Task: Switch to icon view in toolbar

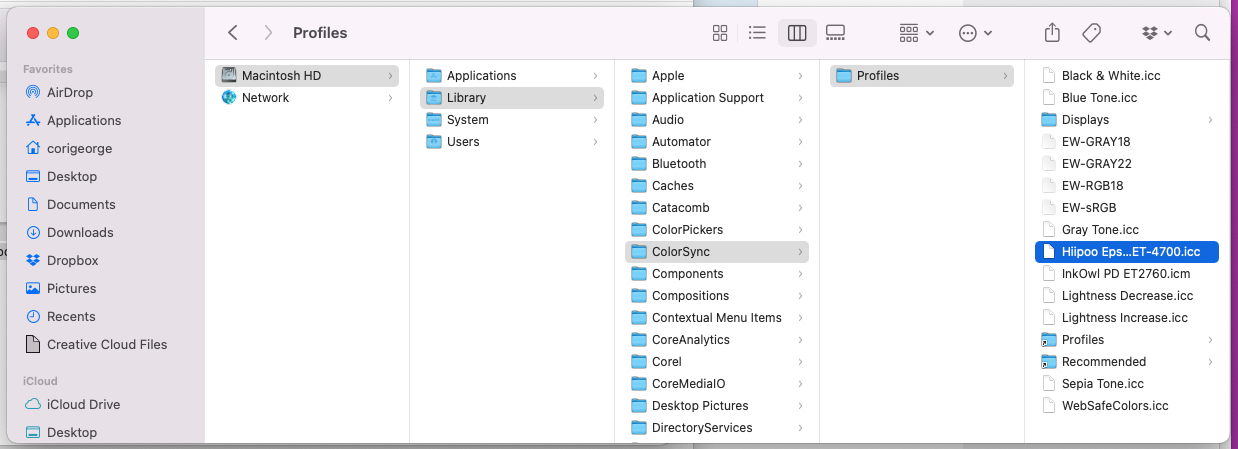Action: pos(720,33)
